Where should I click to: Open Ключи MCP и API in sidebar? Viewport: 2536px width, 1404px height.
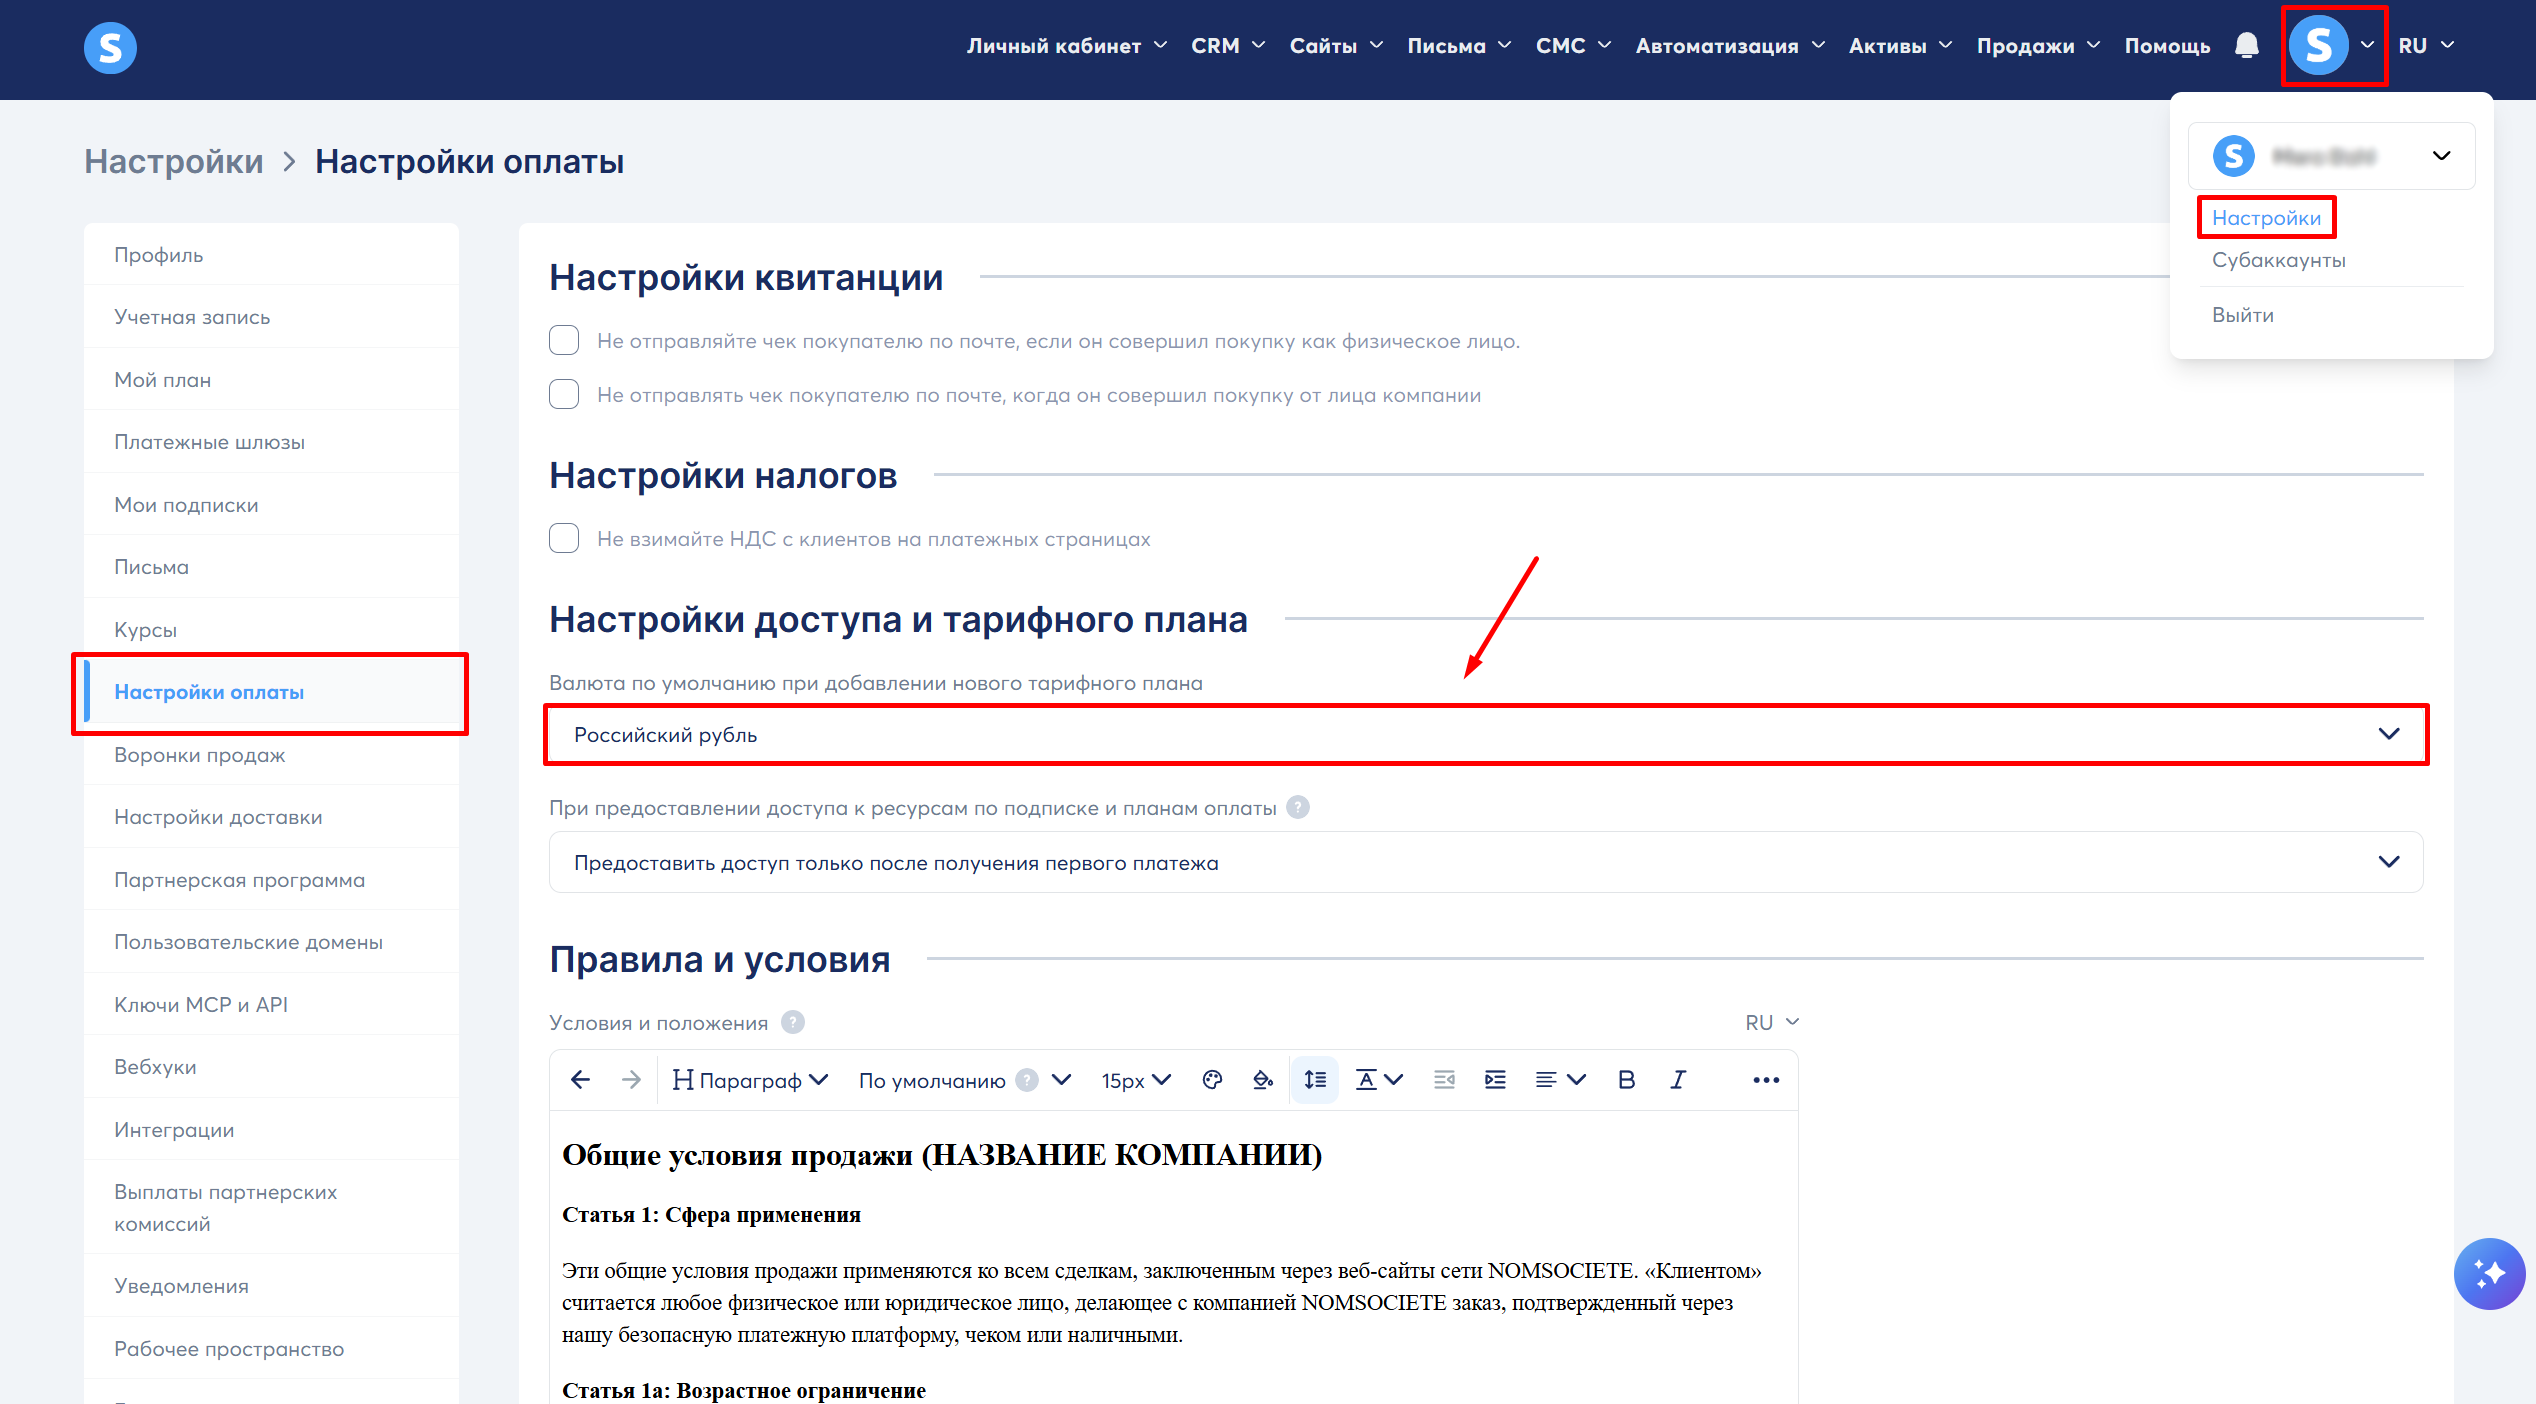[x=271, y=1005]
